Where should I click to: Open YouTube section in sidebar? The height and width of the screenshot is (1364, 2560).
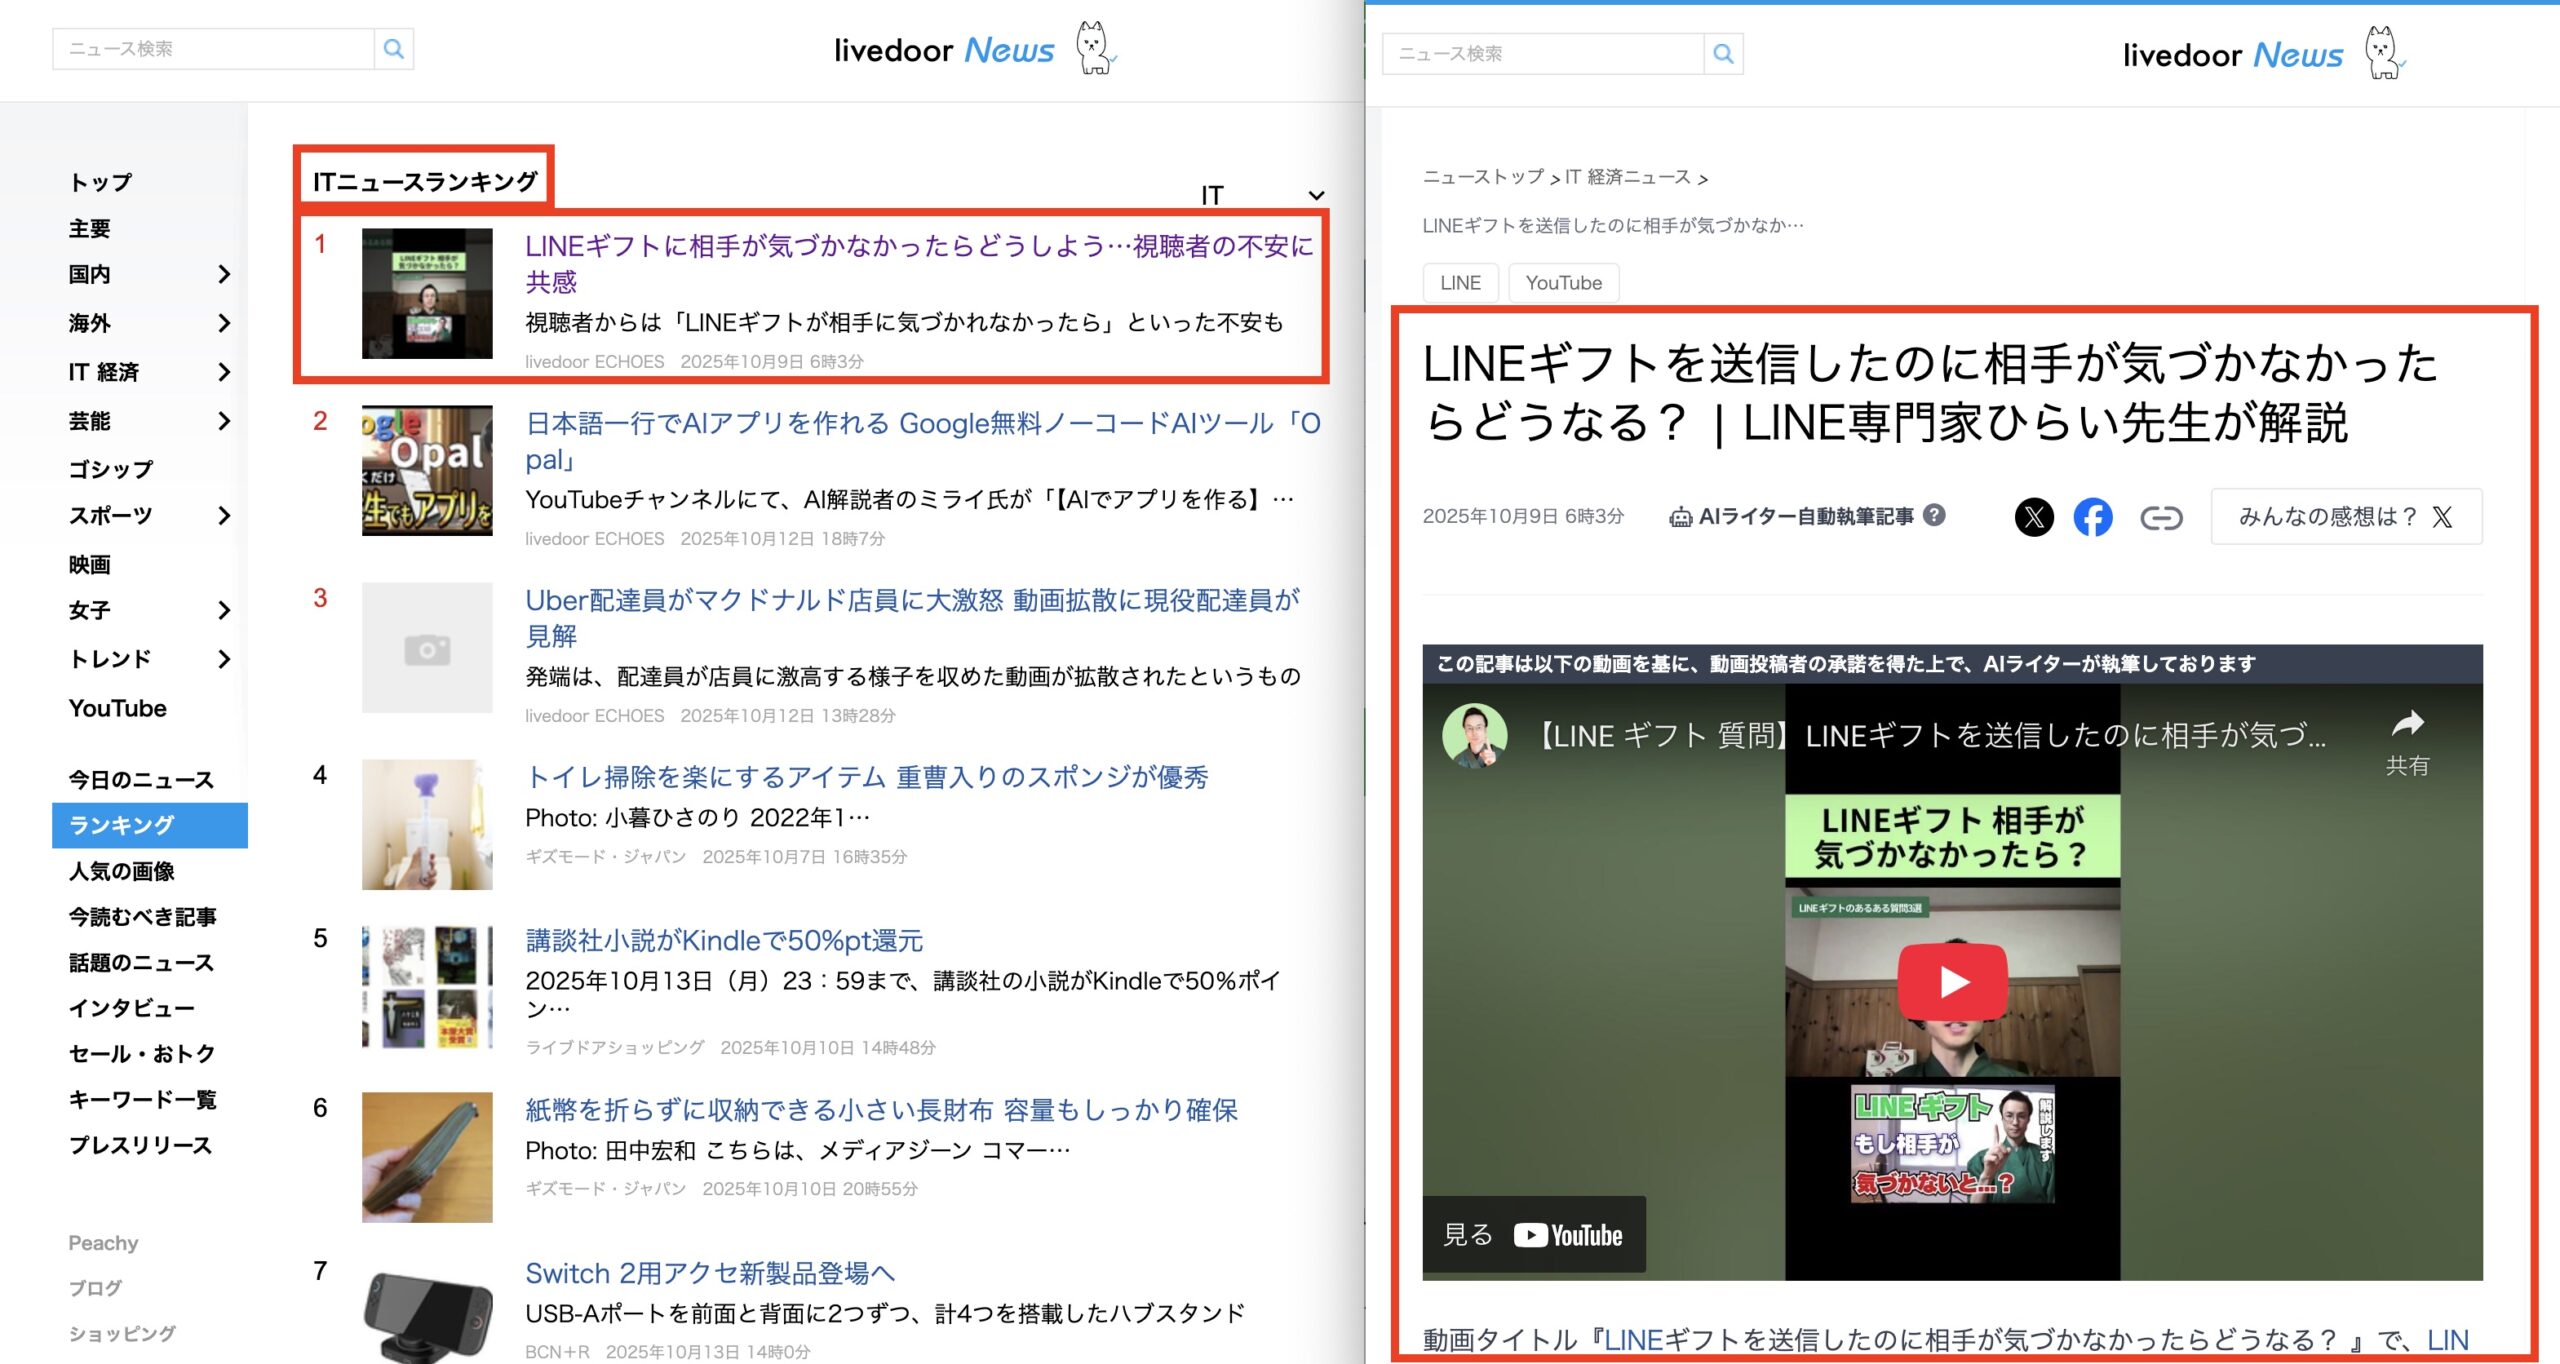118,708
